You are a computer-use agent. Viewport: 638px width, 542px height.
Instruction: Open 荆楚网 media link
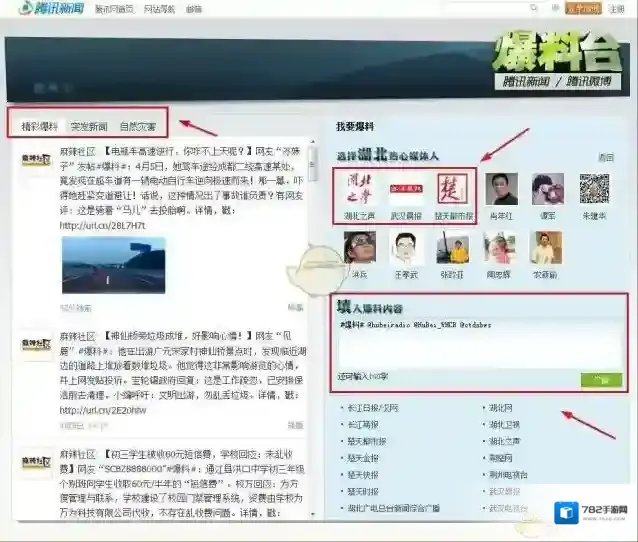pyautogui.click(x=500, y=458)
